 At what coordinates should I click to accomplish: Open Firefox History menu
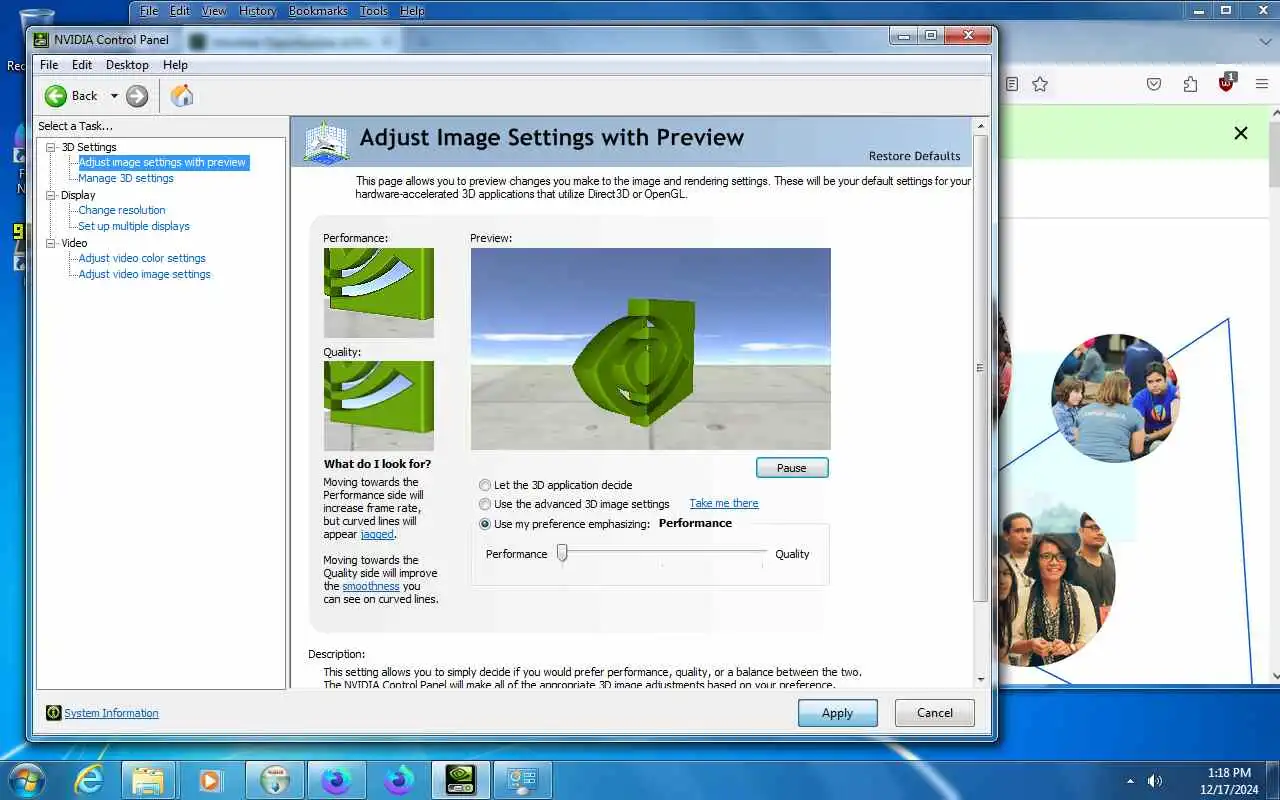(x=257, y=11)
